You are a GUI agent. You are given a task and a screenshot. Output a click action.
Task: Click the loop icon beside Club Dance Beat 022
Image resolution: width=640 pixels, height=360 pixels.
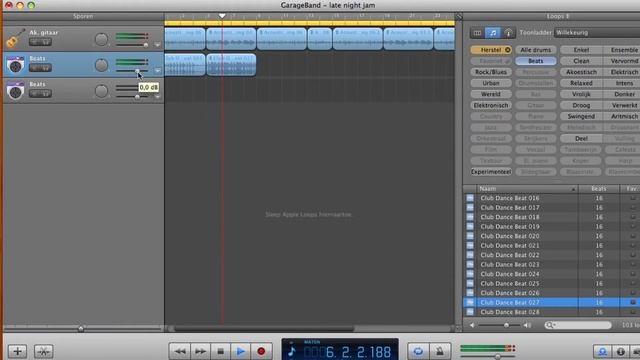[x=470, y=255]
